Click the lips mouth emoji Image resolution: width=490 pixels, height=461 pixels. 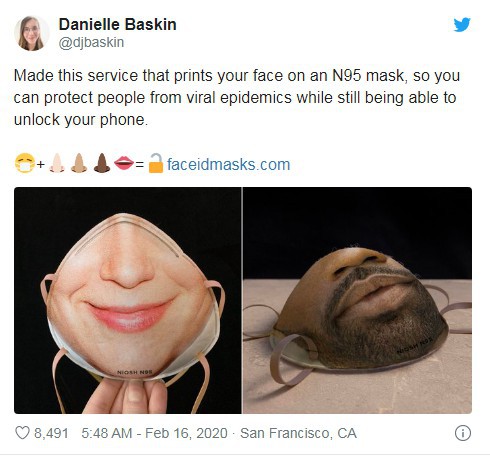click(x=124, y=163)
